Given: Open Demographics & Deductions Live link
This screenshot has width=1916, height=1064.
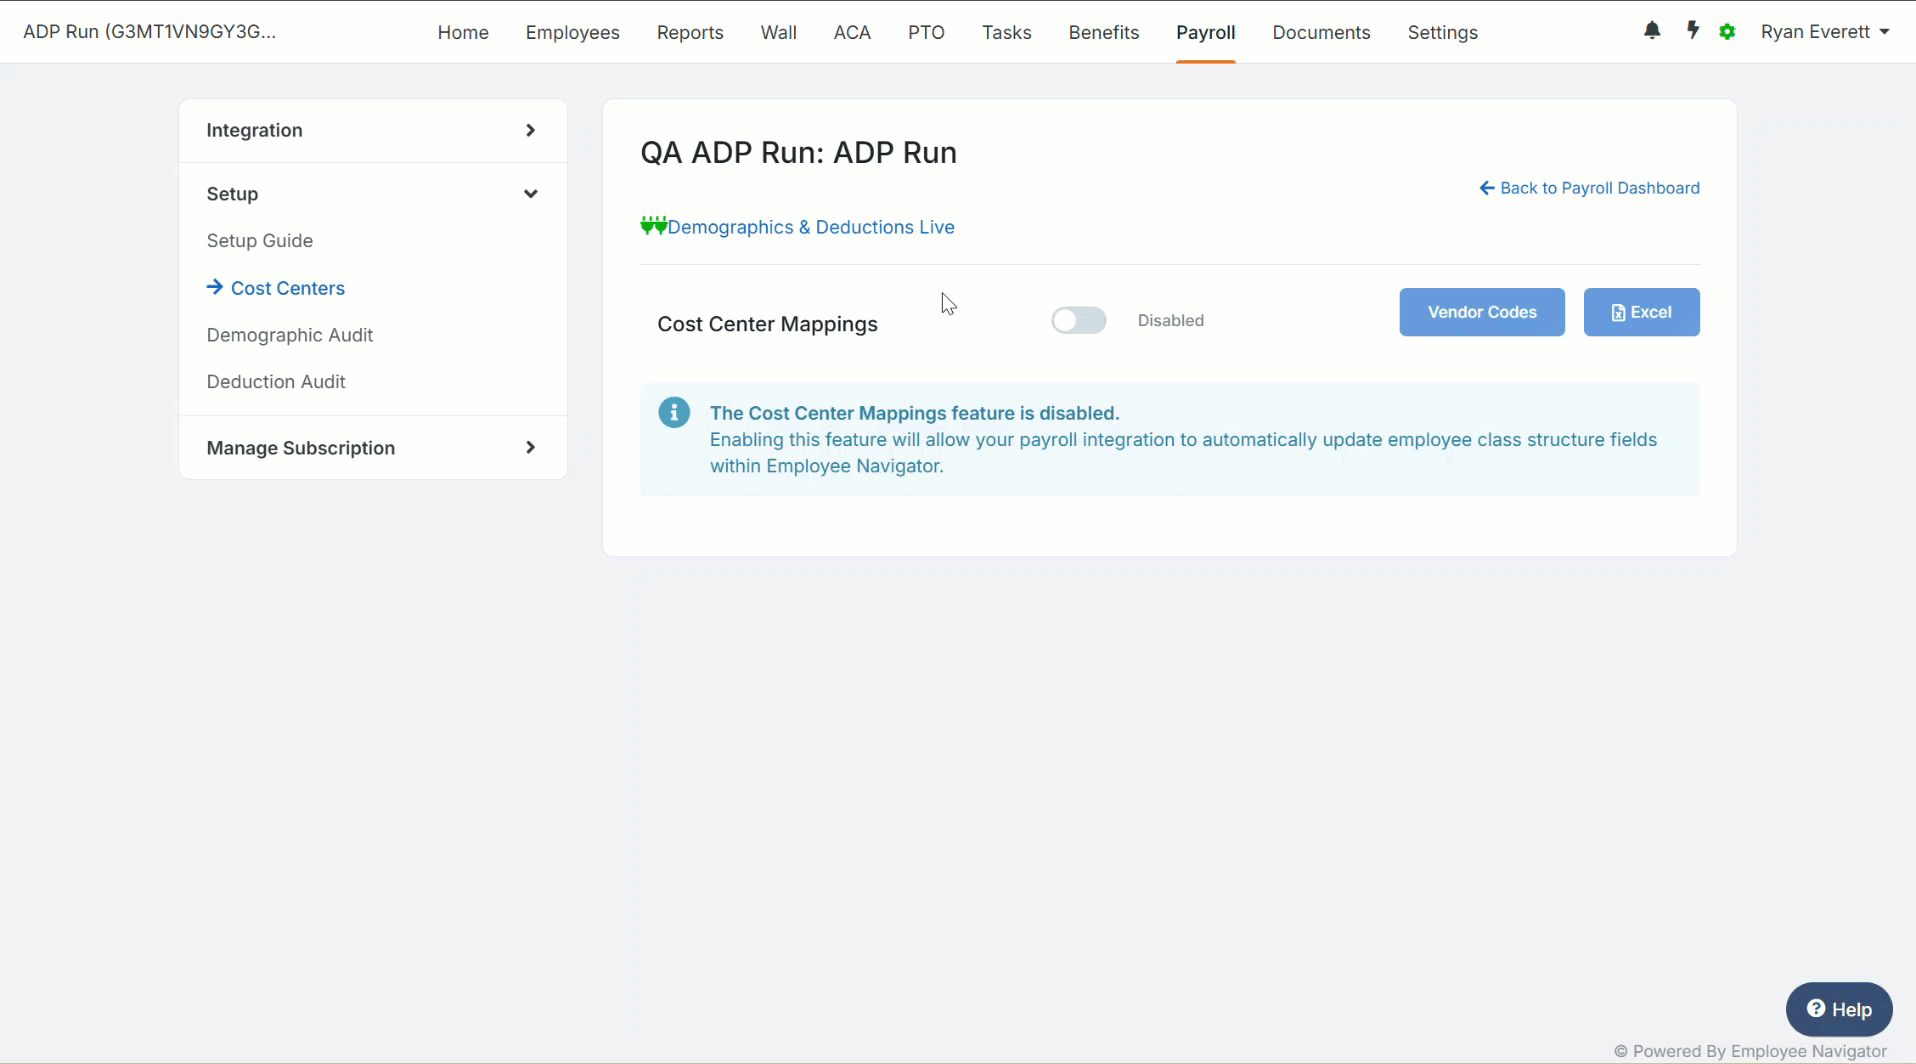Looking at the screenshot, I should (810, 227).
